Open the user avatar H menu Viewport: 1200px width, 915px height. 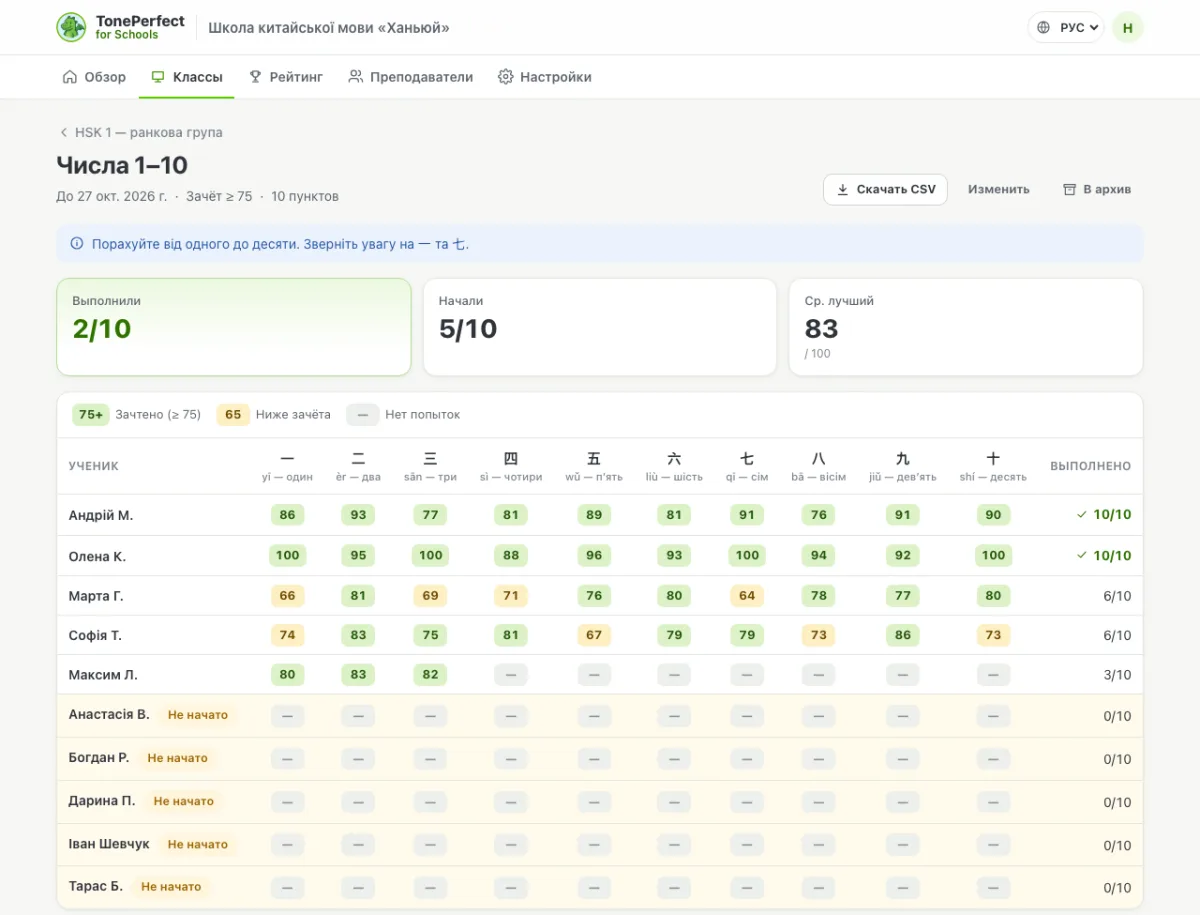click(x=1127, y=28)
